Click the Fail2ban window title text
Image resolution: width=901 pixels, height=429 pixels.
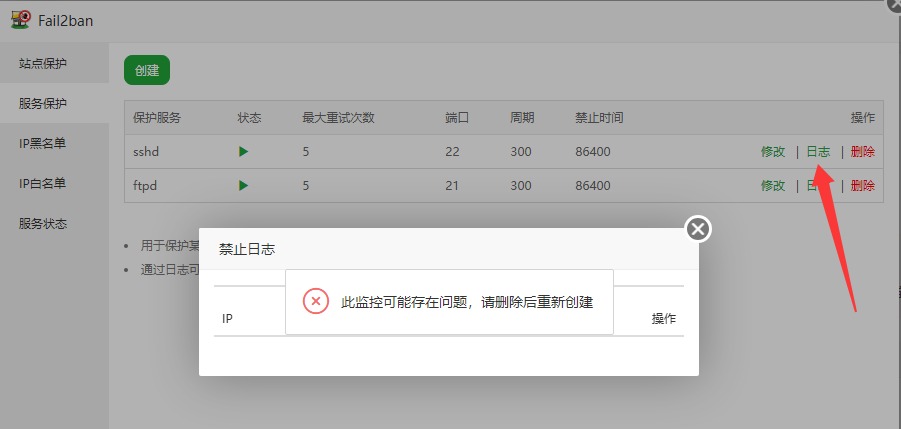coord(66,21)
